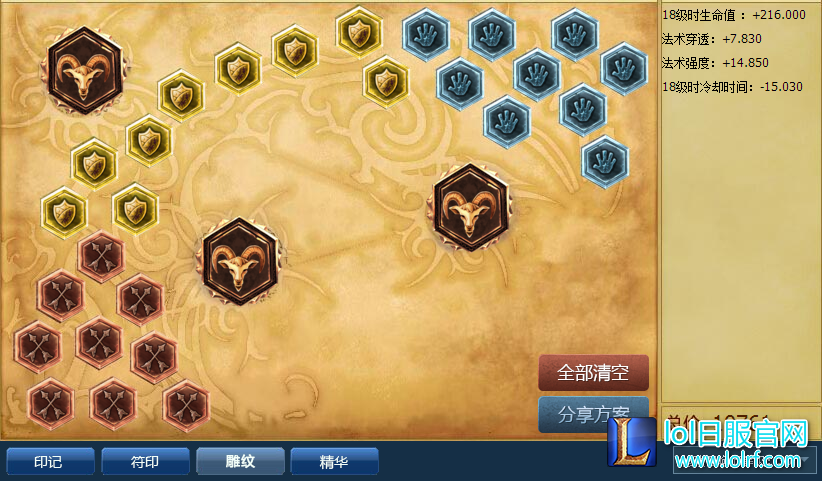Viewport: 823px width, 481px height.
Task: Select the top-left ram quintessence slot
Action: coord(85,70)
